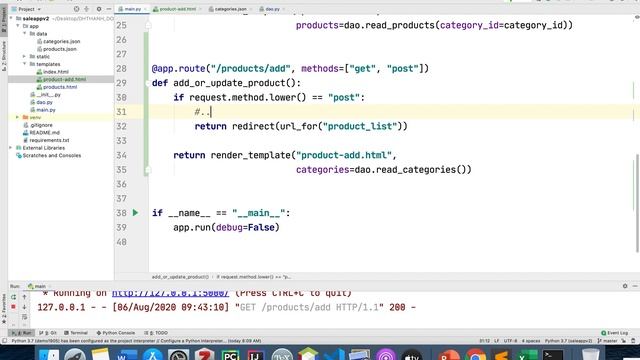Select requirements.txt in project tree
This screenshot has width=640, height=360.
pos(49,140)
